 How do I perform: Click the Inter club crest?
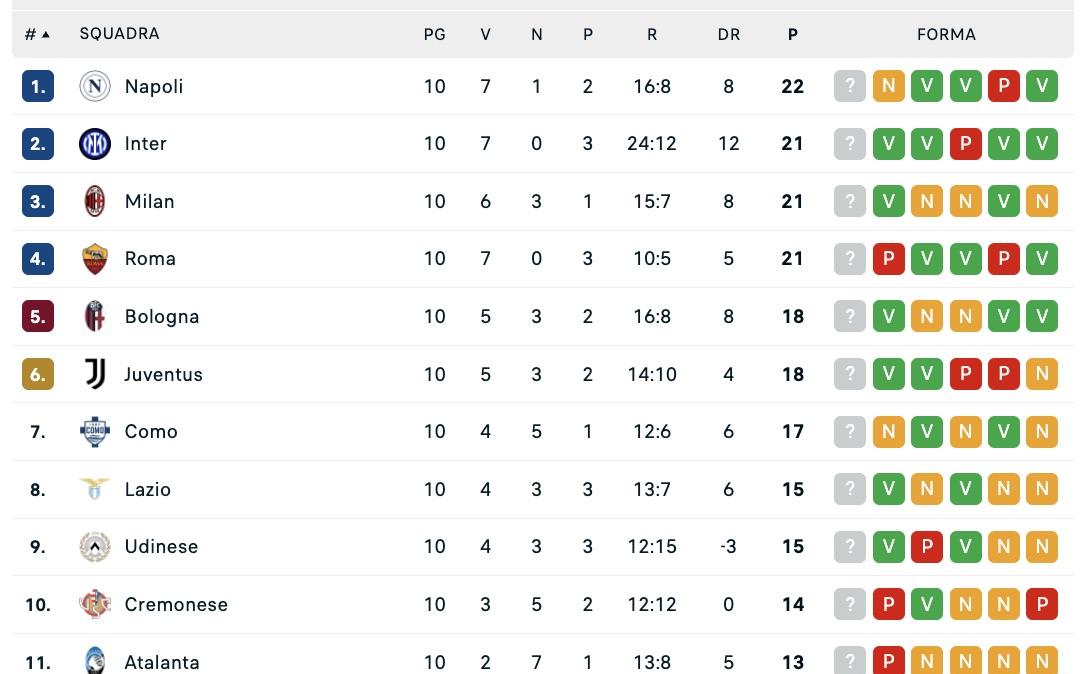point(94,143)
